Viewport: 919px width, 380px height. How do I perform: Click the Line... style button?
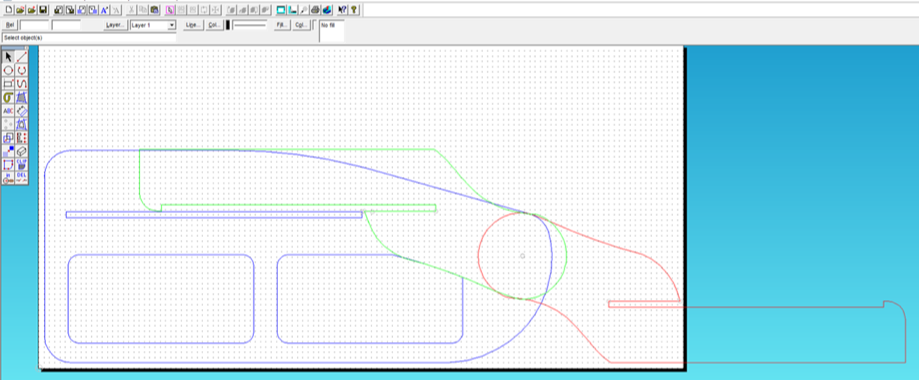(193, 25)
